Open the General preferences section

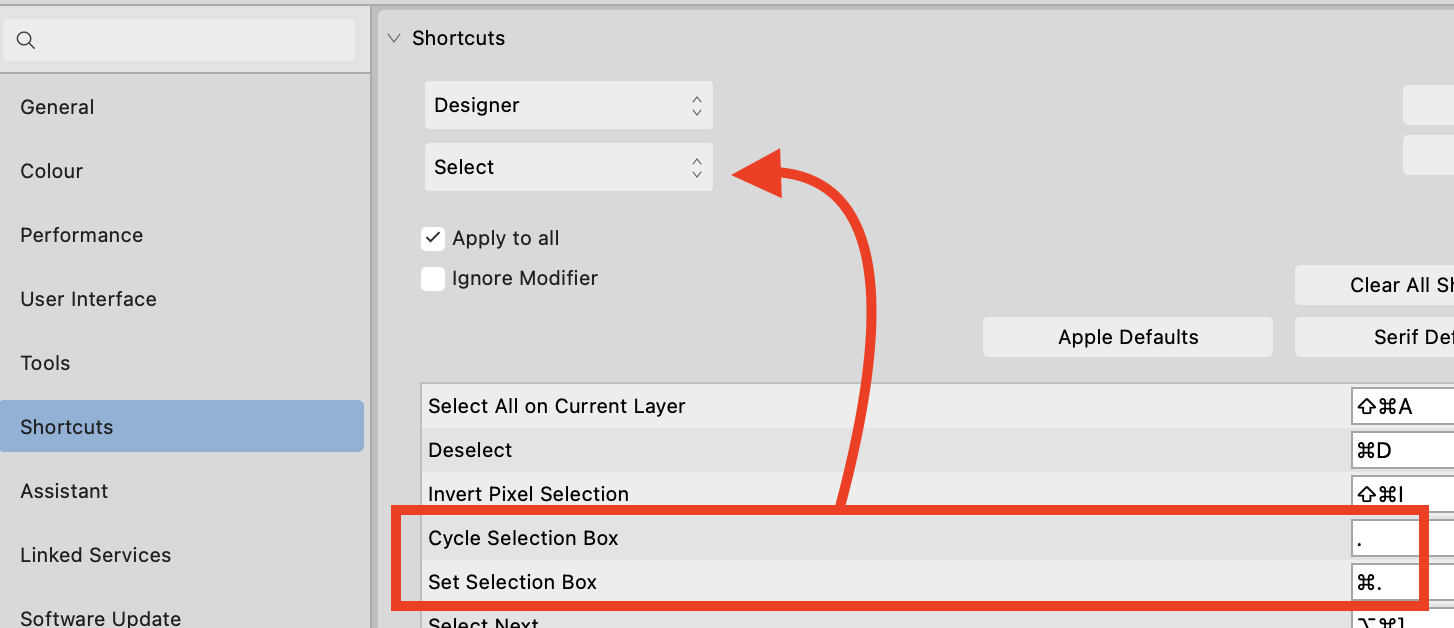tap(57, 106)
